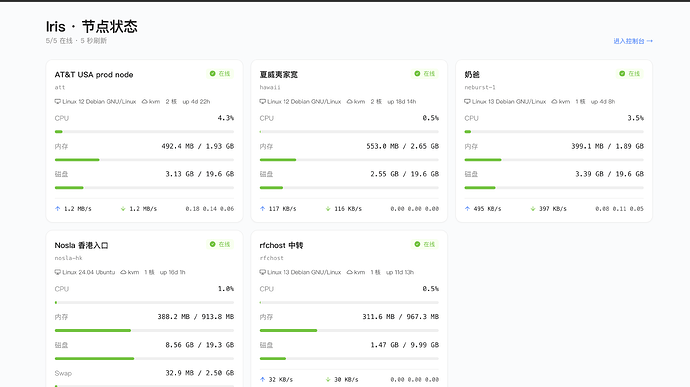
Task: Click the online status icon on 夏威夷家宽 card
Action: point(417,74)
